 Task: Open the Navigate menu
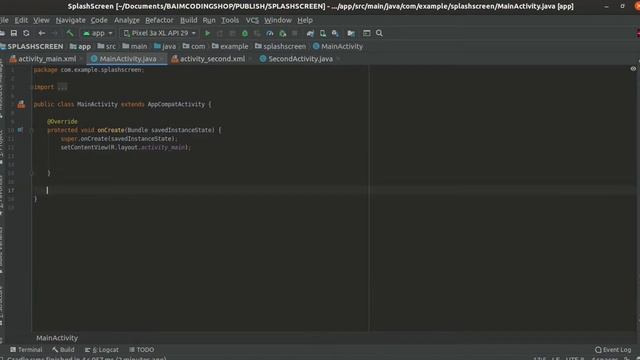coord(71,20)
